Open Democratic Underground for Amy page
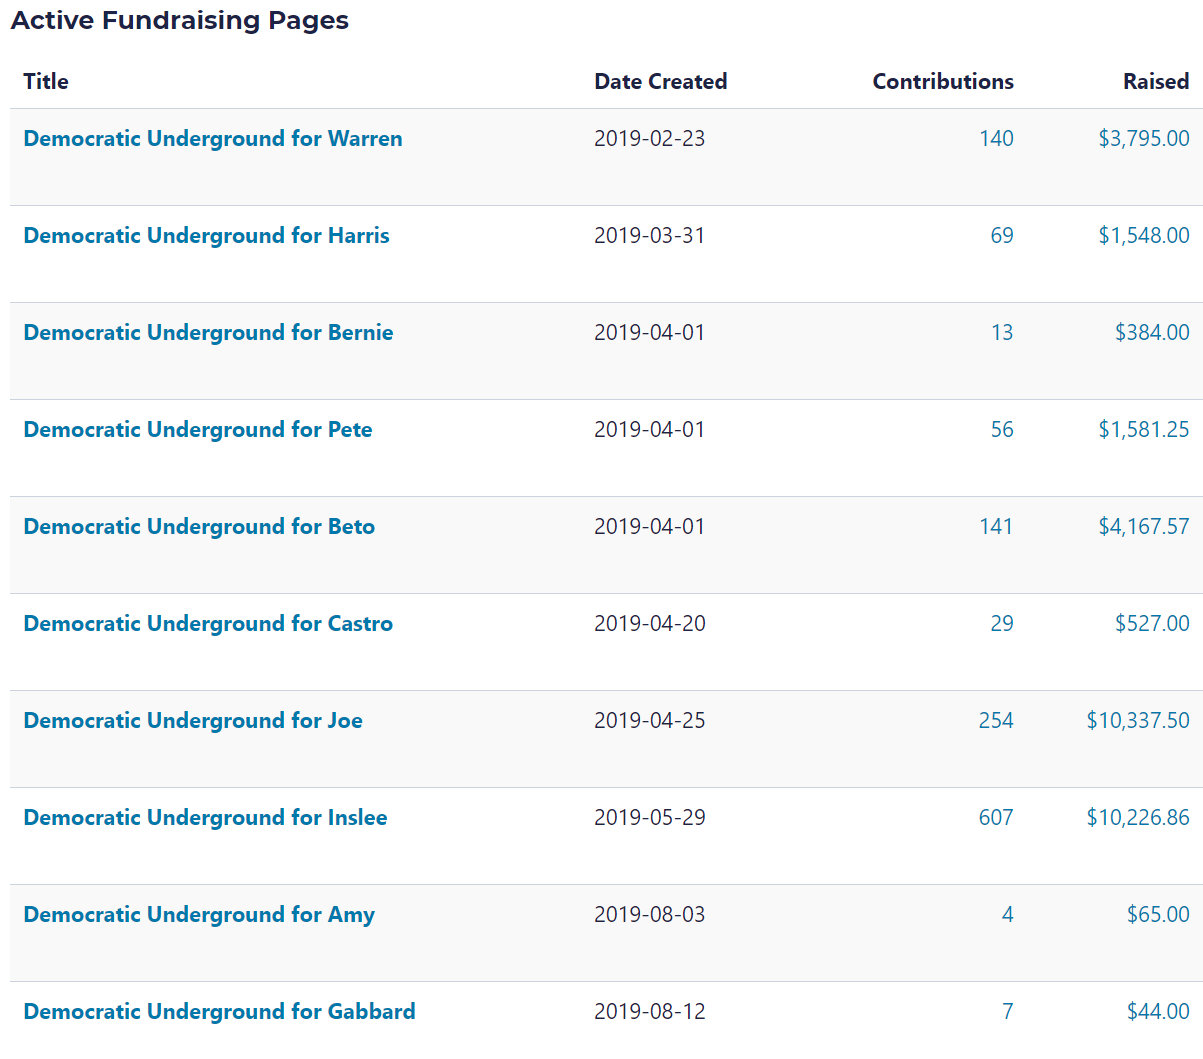 199,915
